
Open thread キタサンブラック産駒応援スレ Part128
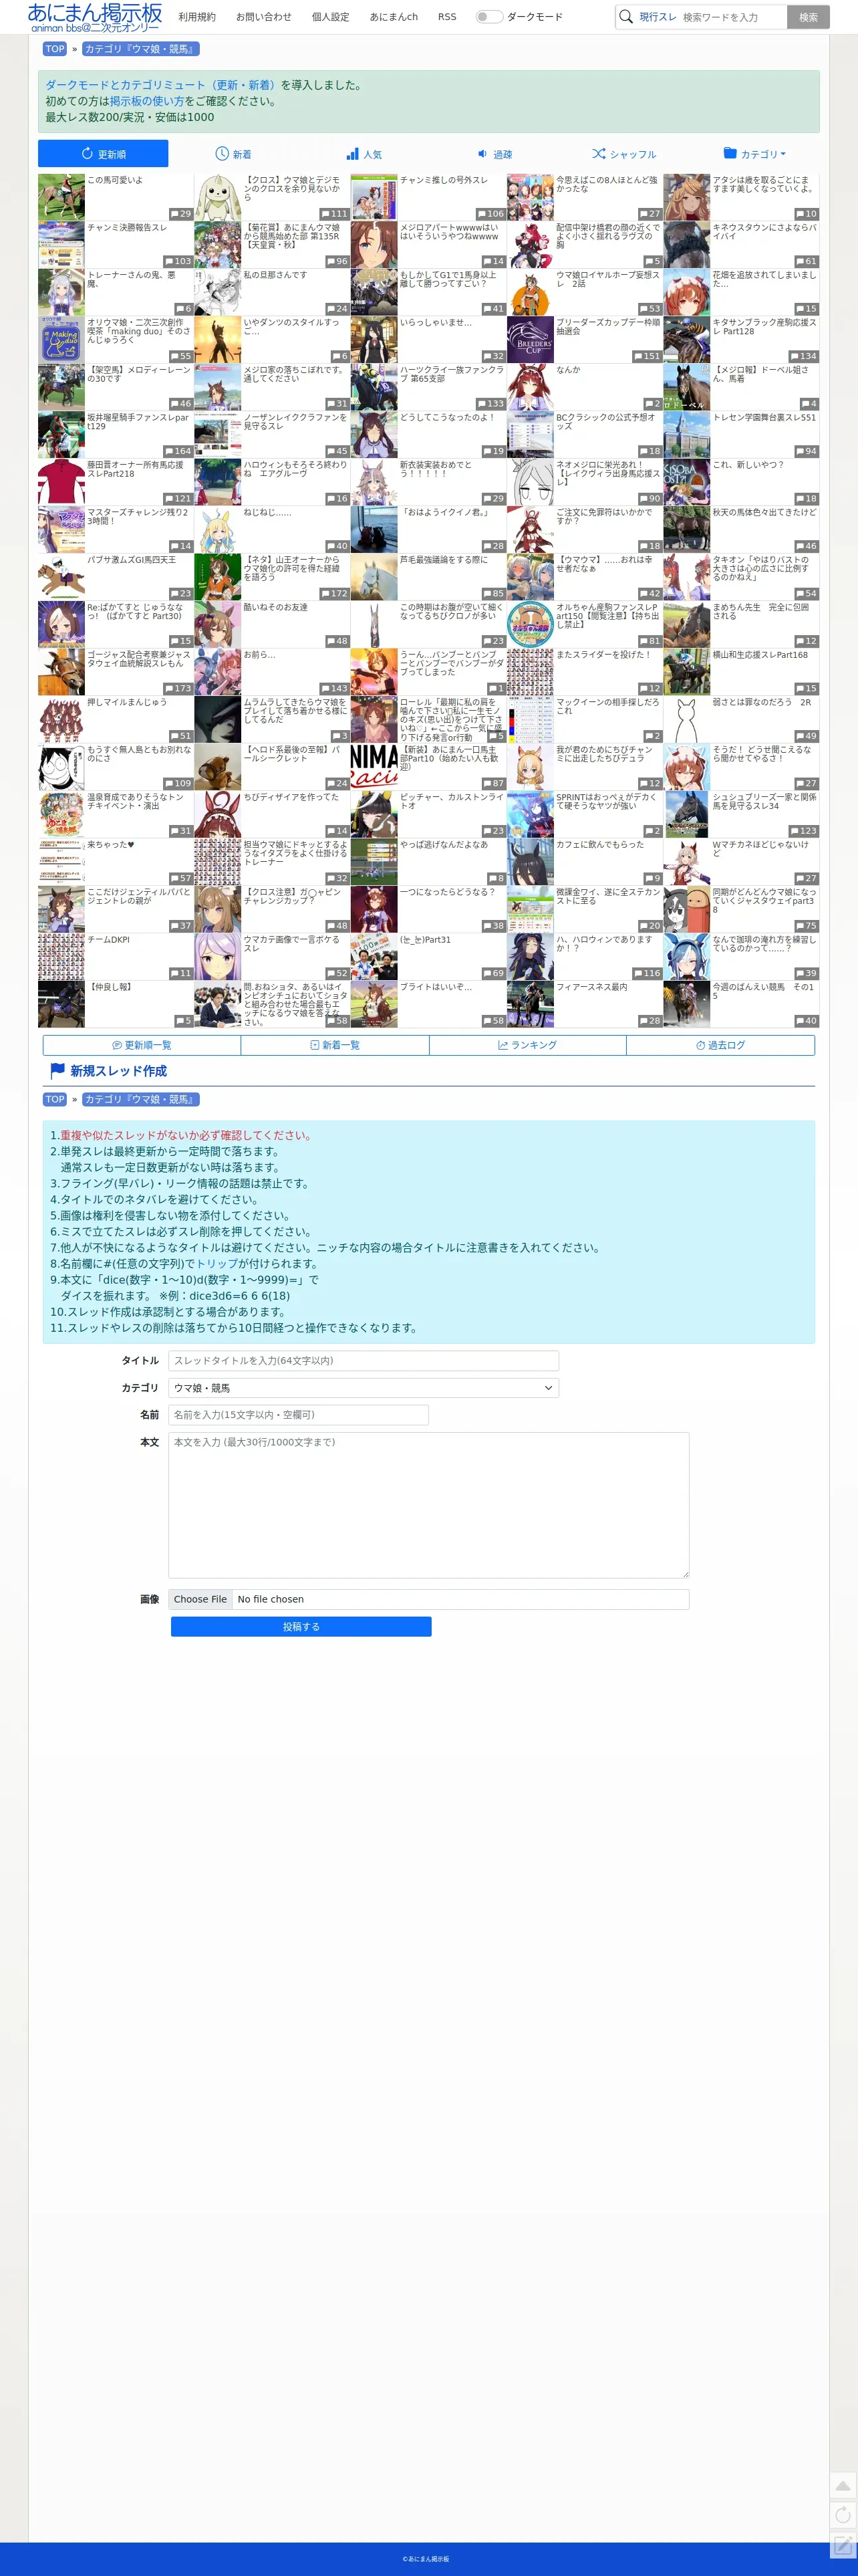(x=741, y=340)
